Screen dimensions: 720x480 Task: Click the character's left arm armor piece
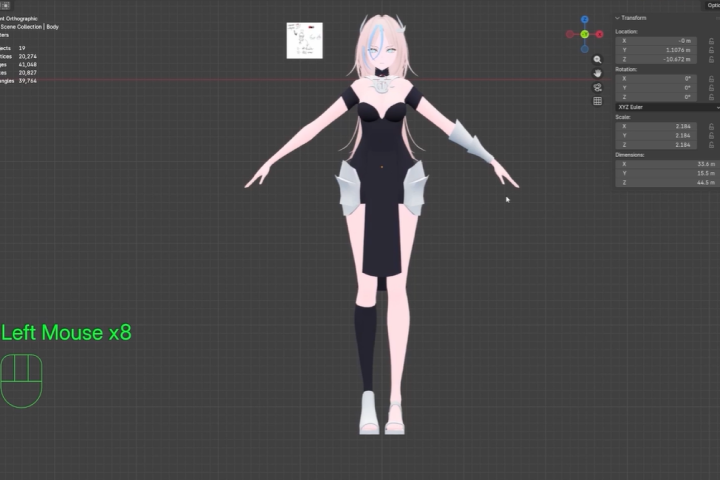pyautogui.click(x=470, y=141)
